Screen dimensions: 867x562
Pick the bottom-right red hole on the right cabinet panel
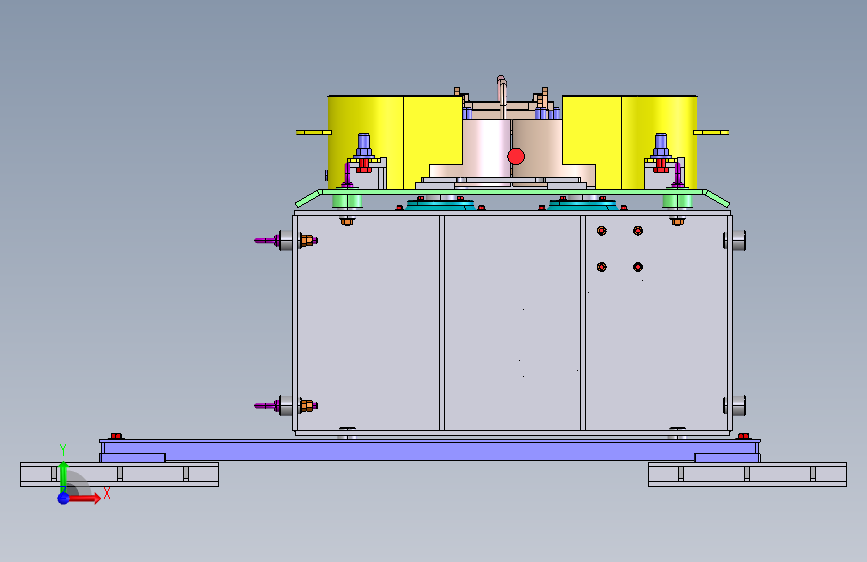tap(638, 267)
